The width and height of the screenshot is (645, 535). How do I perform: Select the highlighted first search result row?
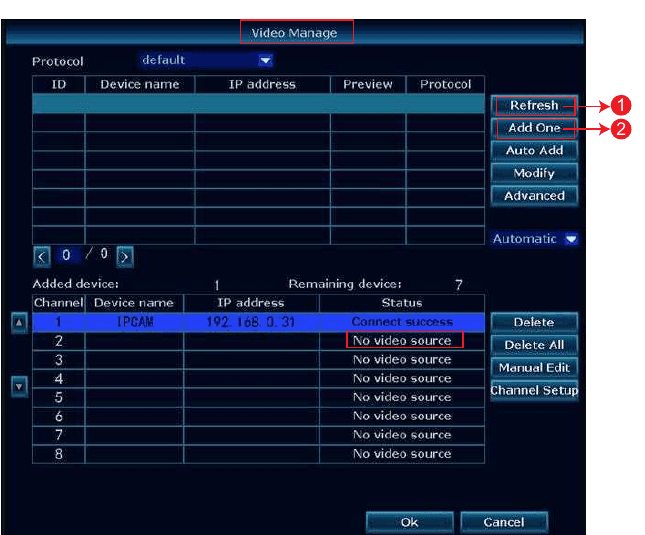click(258, 104)
